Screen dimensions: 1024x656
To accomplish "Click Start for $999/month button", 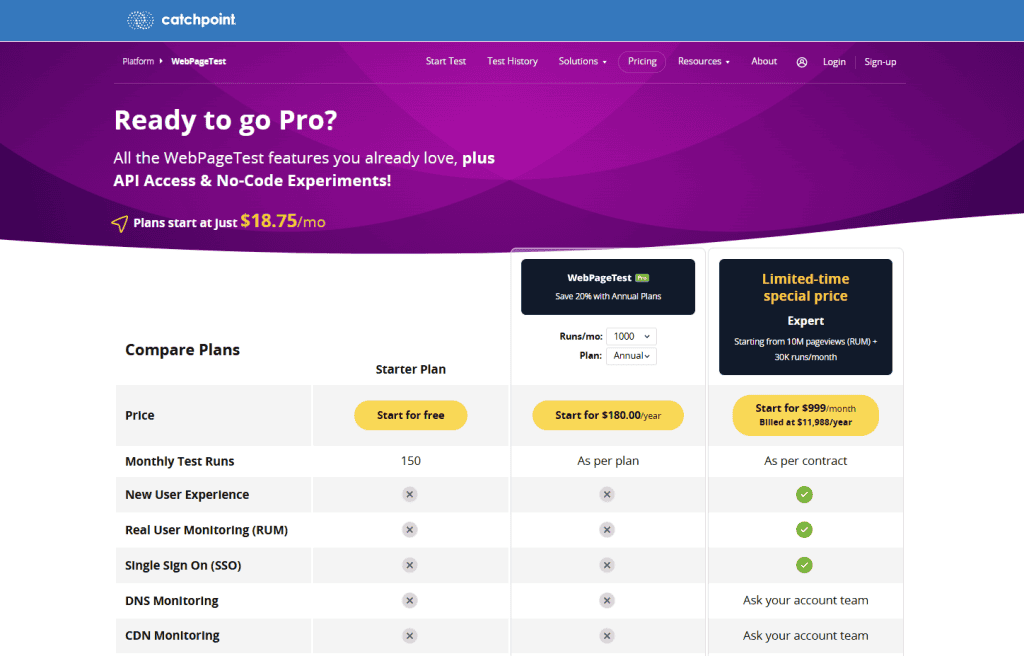I will (805, 416).
